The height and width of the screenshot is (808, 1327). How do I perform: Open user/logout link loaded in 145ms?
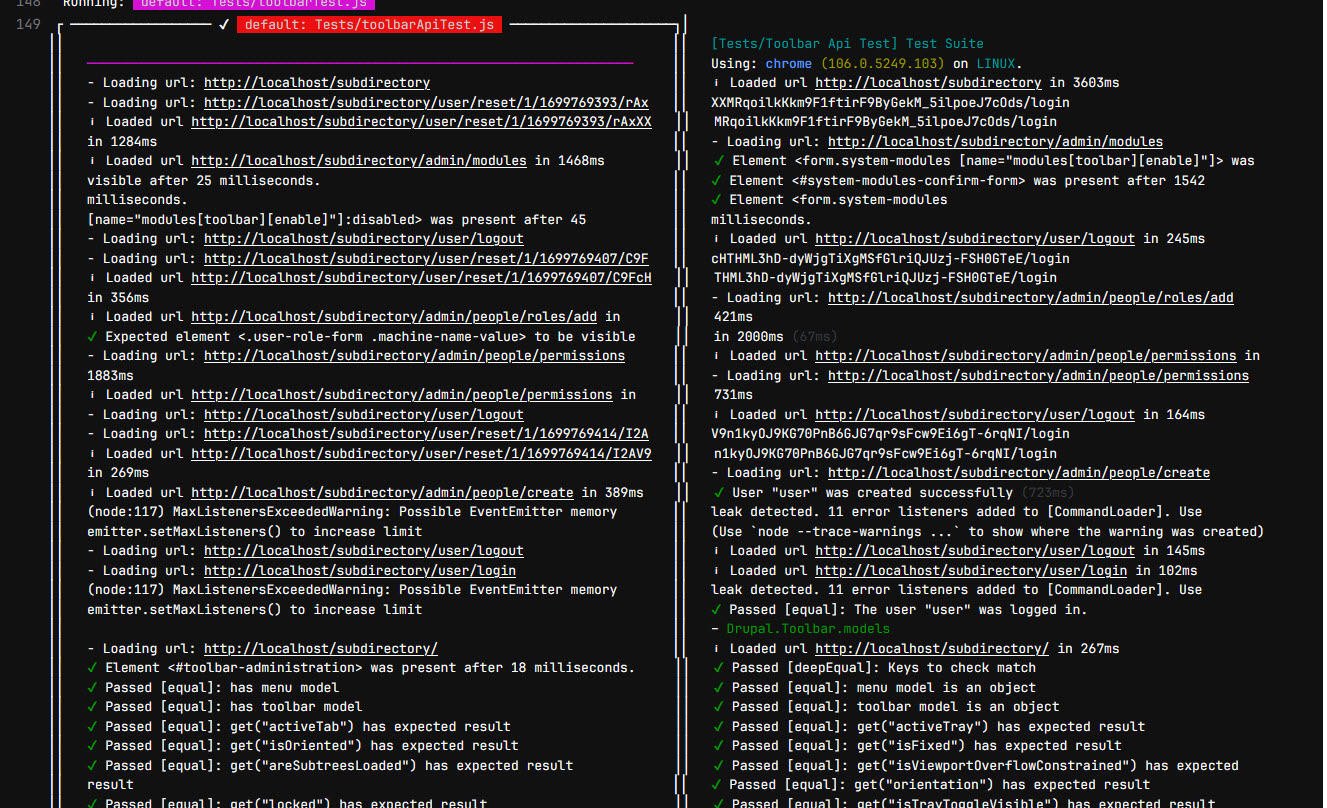[975, 551]
